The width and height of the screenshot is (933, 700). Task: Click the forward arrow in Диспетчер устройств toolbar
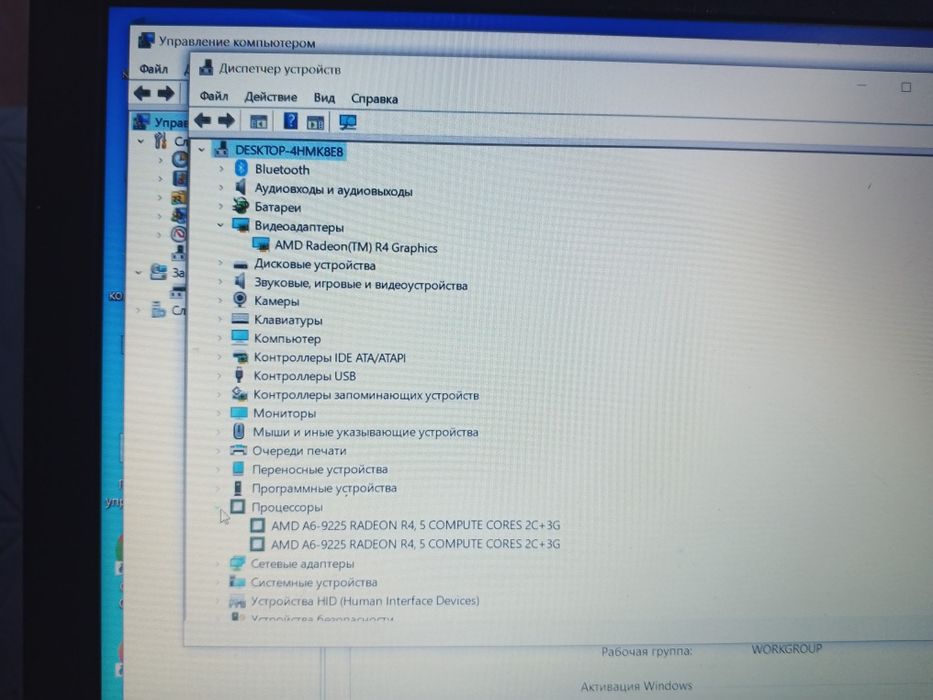click(226, 121)
